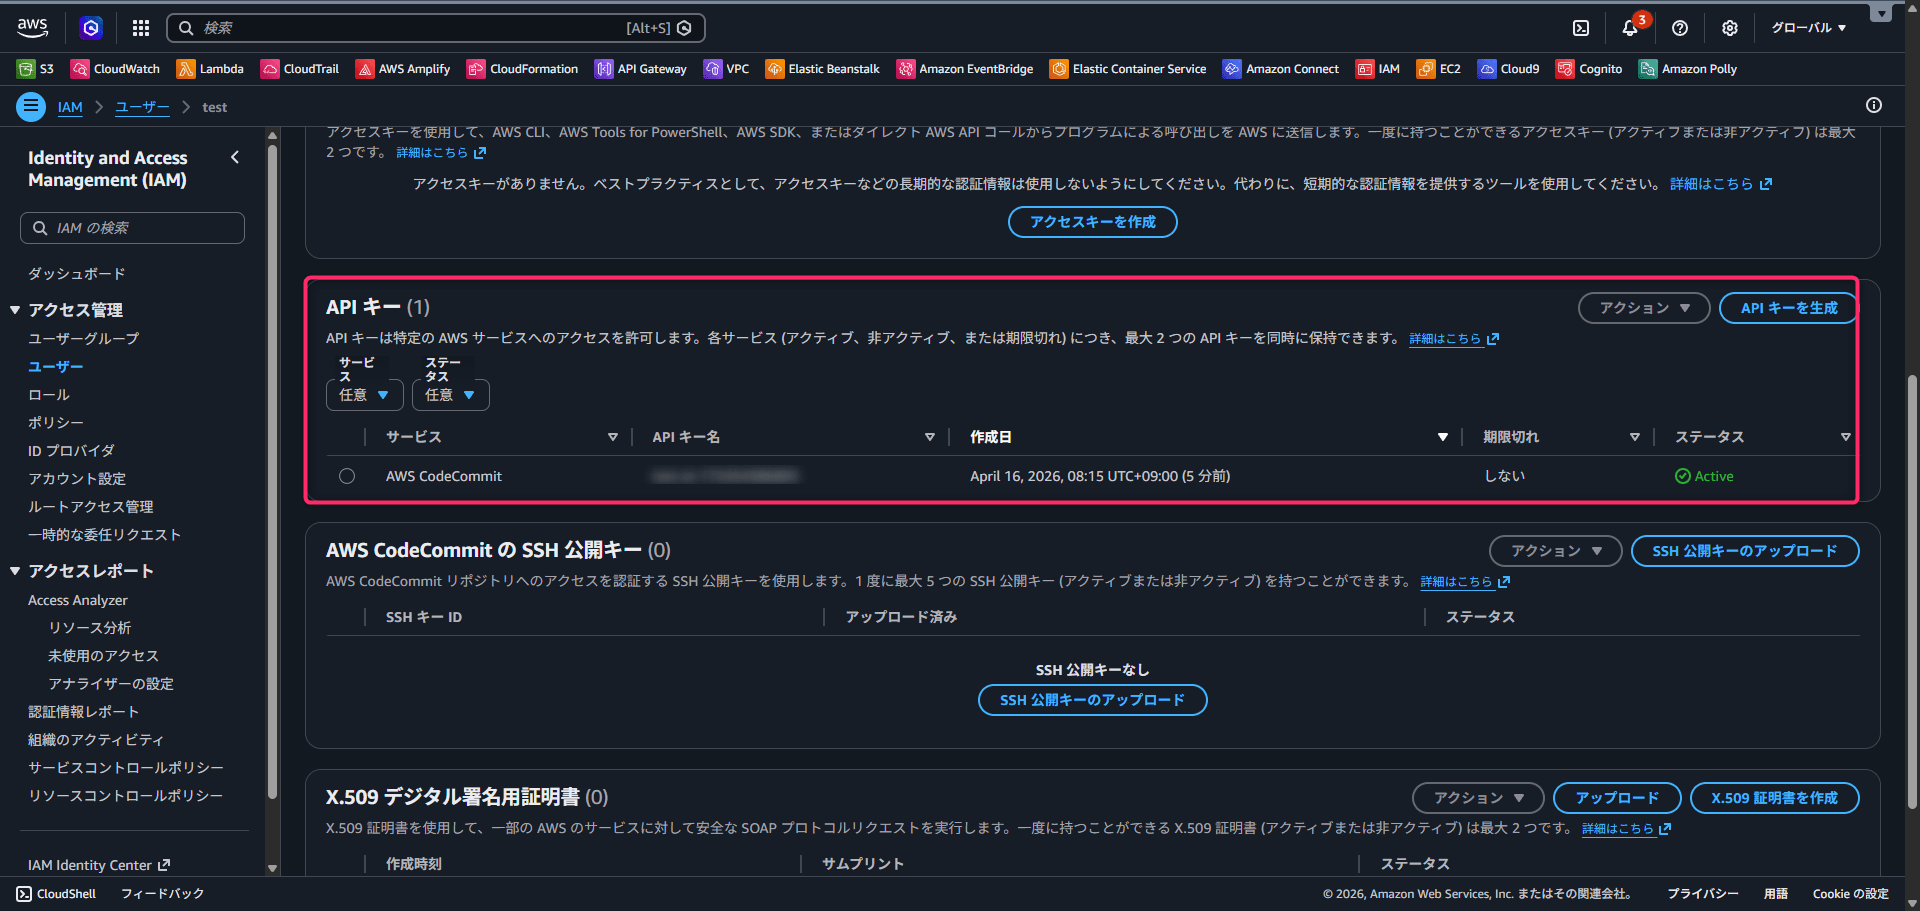The height and width of the screenshot is (911, 1920).
Task: Toggle the side navigation hamburger button
Action: point(31,106)
